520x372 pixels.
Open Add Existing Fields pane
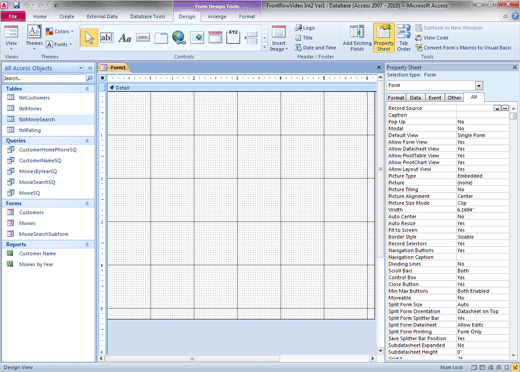click(357, 38)
